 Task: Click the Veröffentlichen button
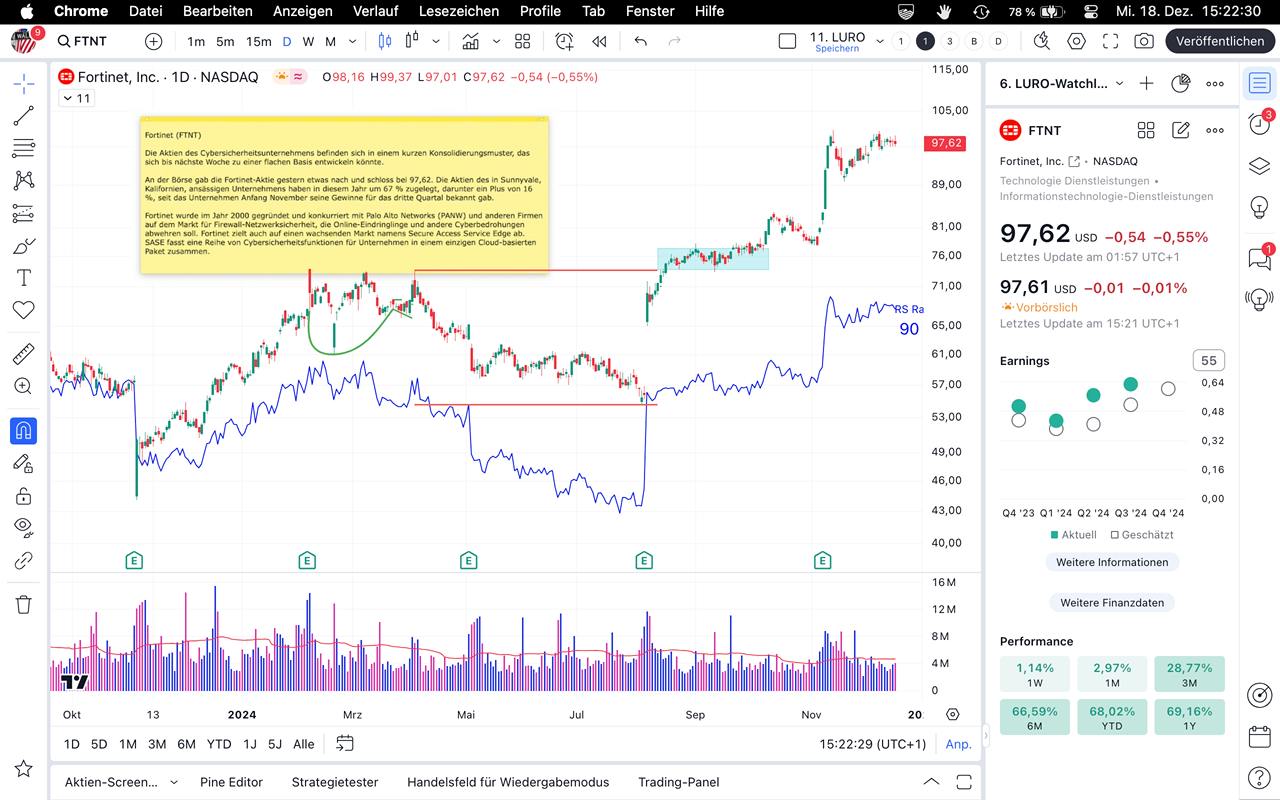click(x=1219, y=41)
